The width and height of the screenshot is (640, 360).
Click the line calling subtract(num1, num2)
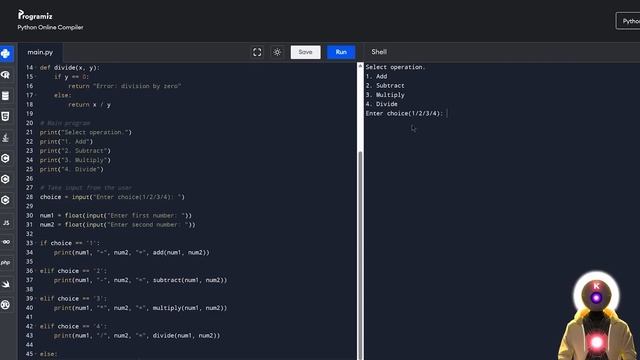click(x=140, y=280)
